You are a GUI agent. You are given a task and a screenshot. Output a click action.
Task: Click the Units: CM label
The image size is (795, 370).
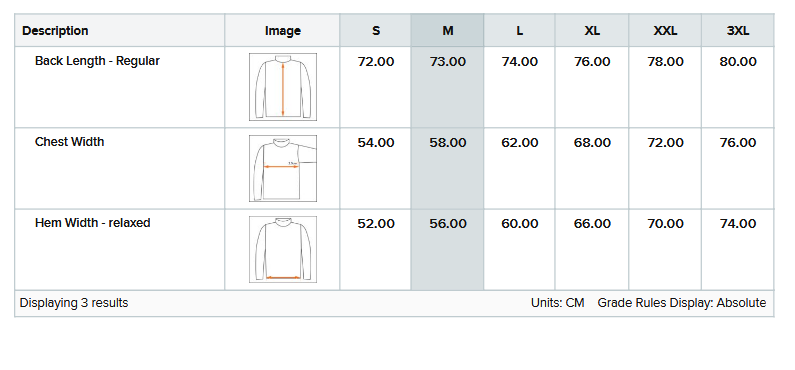point(558,303)
